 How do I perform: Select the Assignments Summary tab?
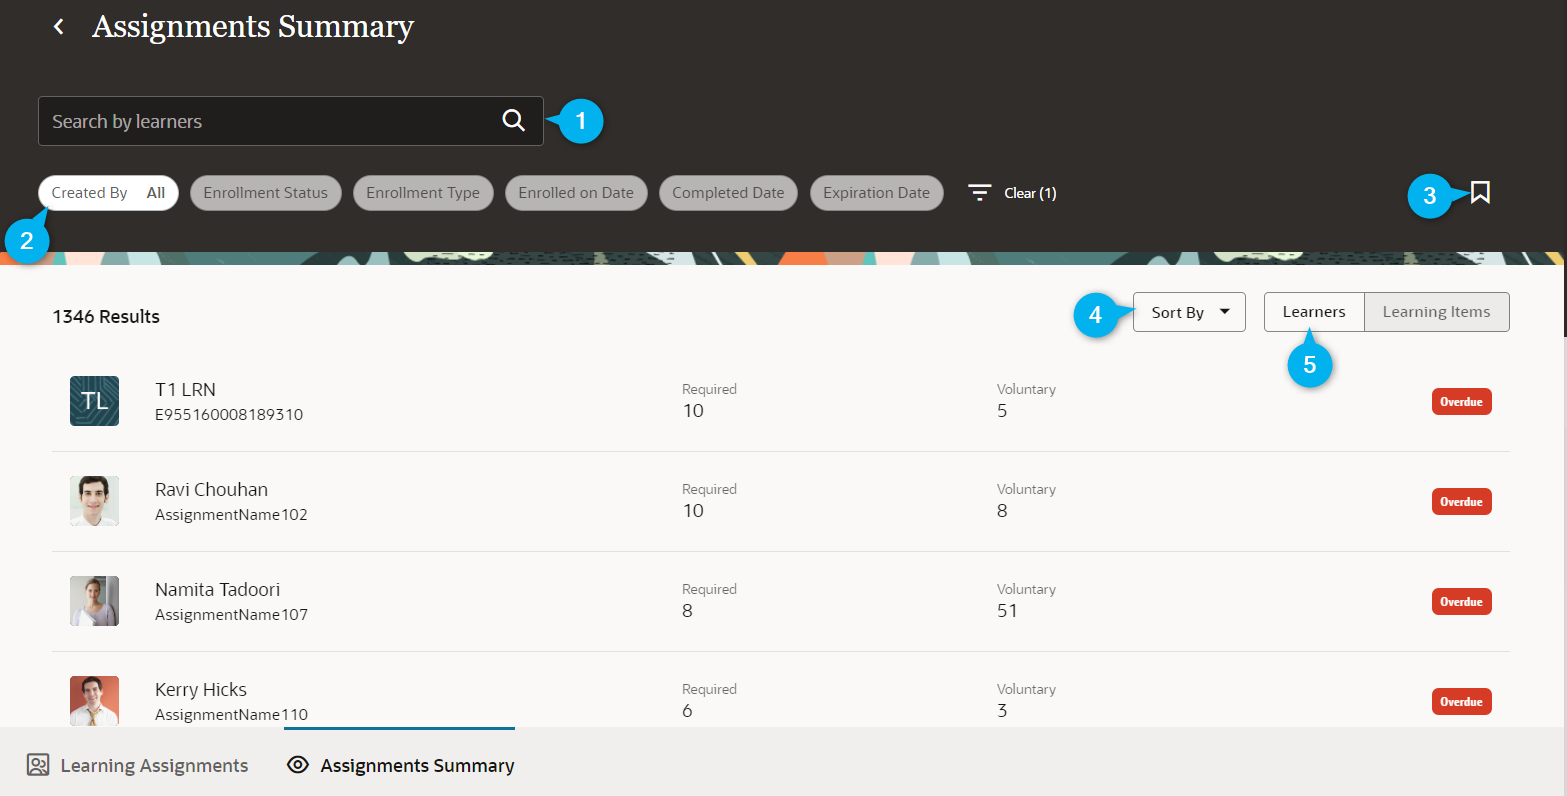coord(400,765)
